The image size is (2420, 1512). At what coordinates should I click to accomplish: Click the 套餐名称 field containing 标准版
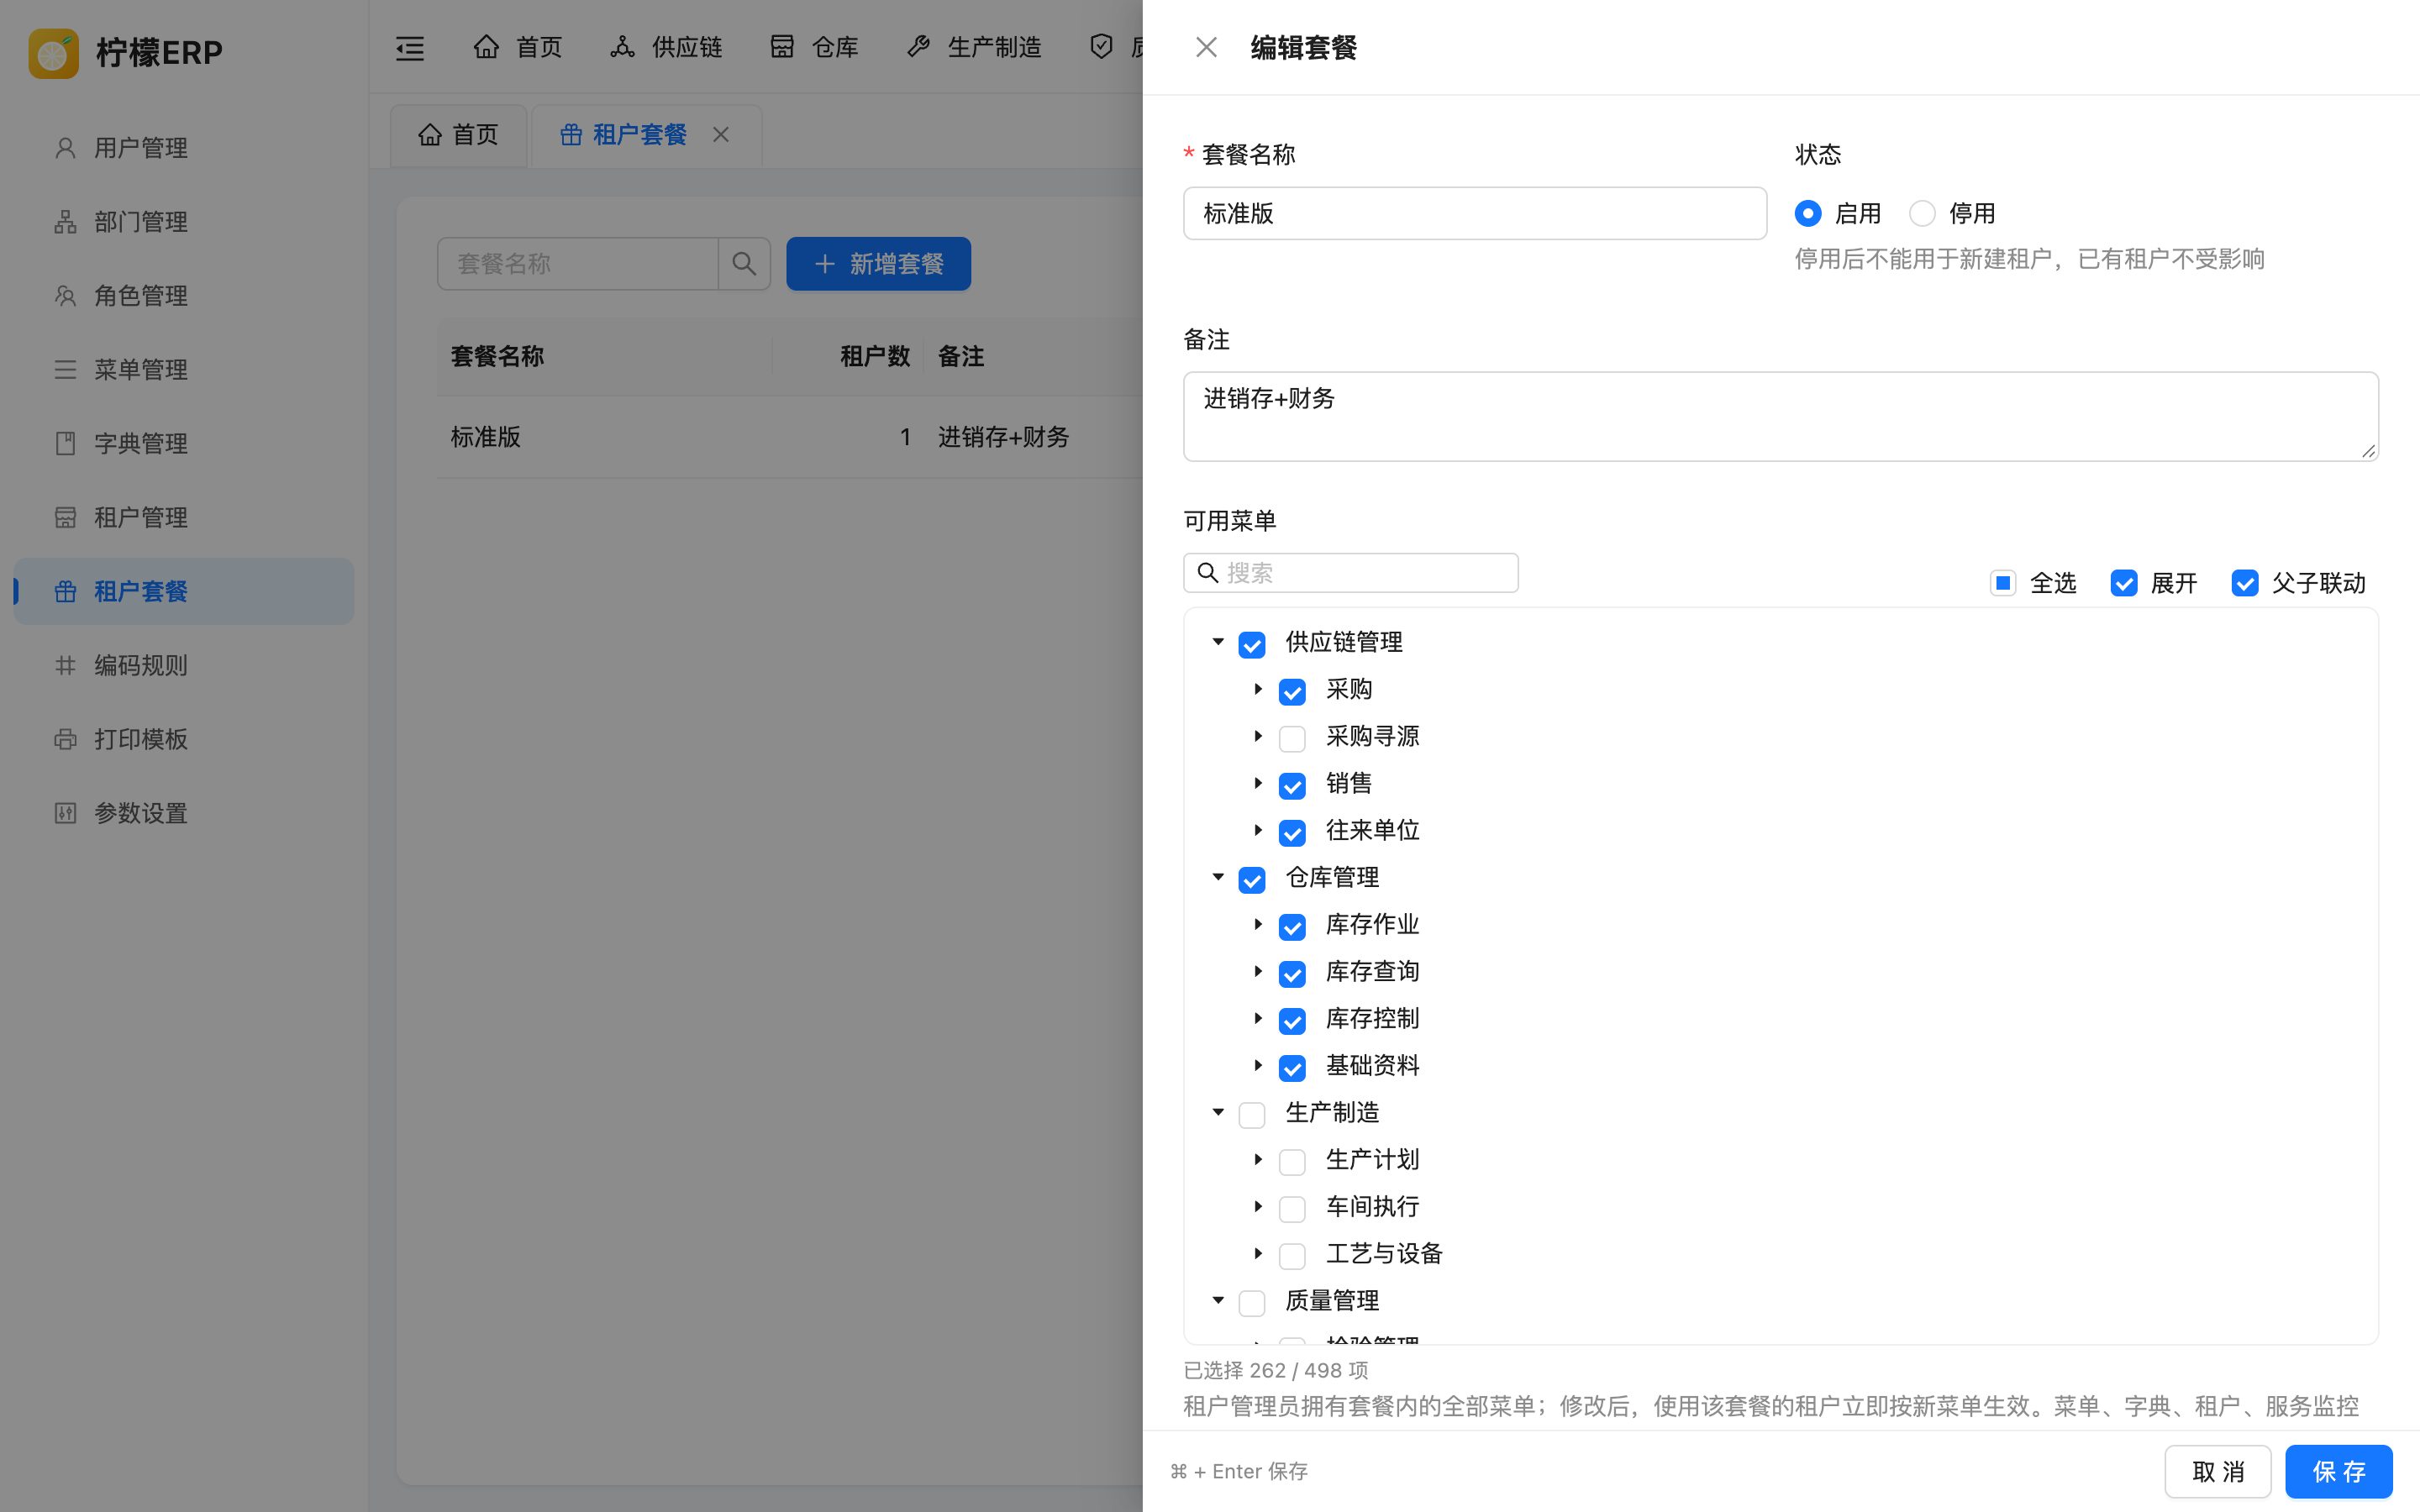[1475, 213]
